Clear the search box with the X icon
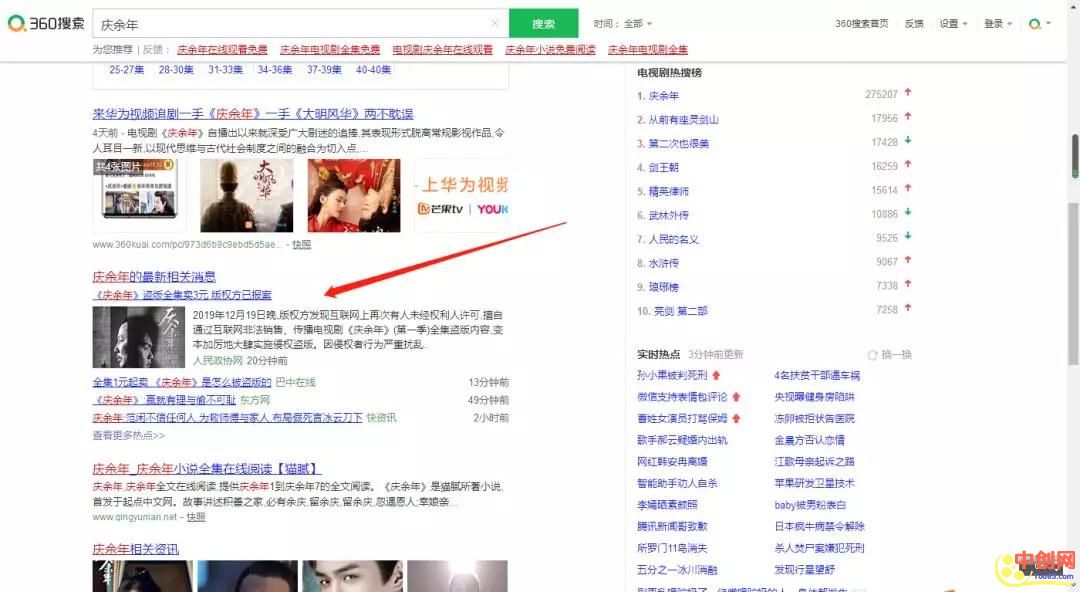The image size is (1080, 592). (495, 23)
